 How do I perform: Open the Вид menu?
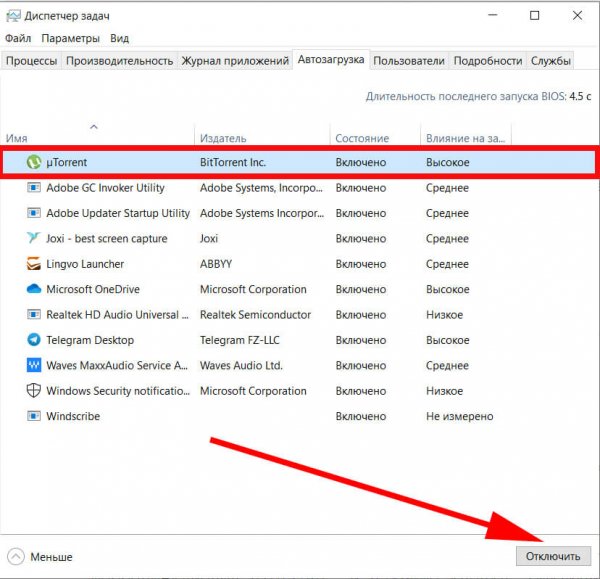120,38
